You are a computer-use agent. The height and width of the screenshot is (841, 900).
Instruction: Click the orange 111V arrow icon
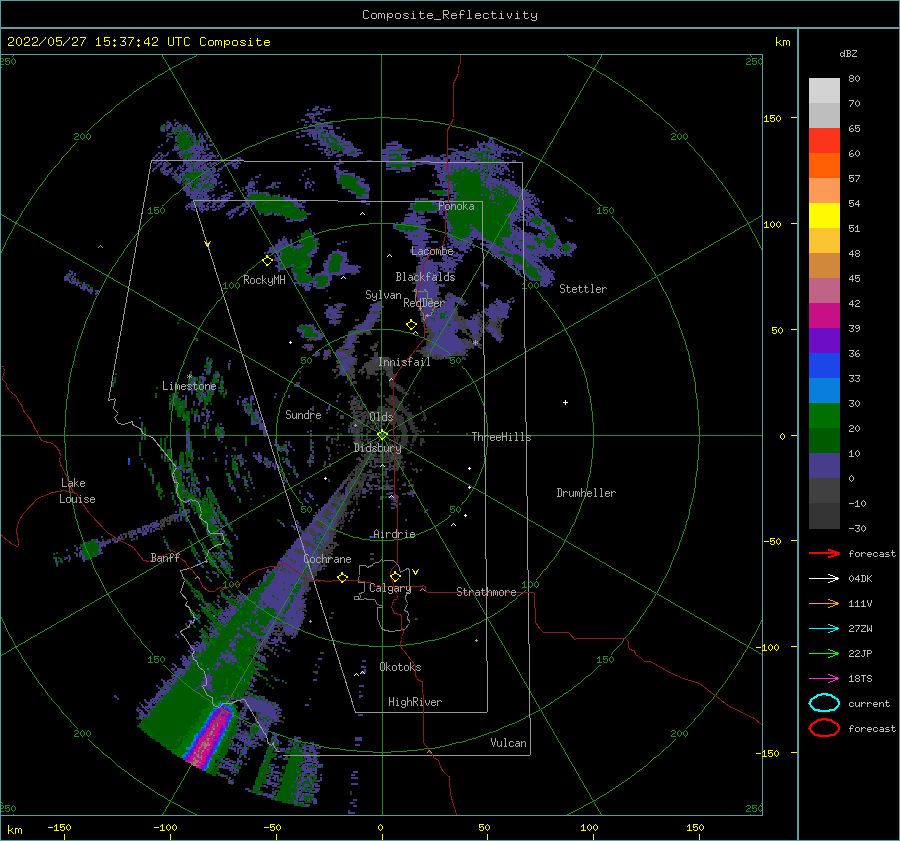click(x=824, y=603)
